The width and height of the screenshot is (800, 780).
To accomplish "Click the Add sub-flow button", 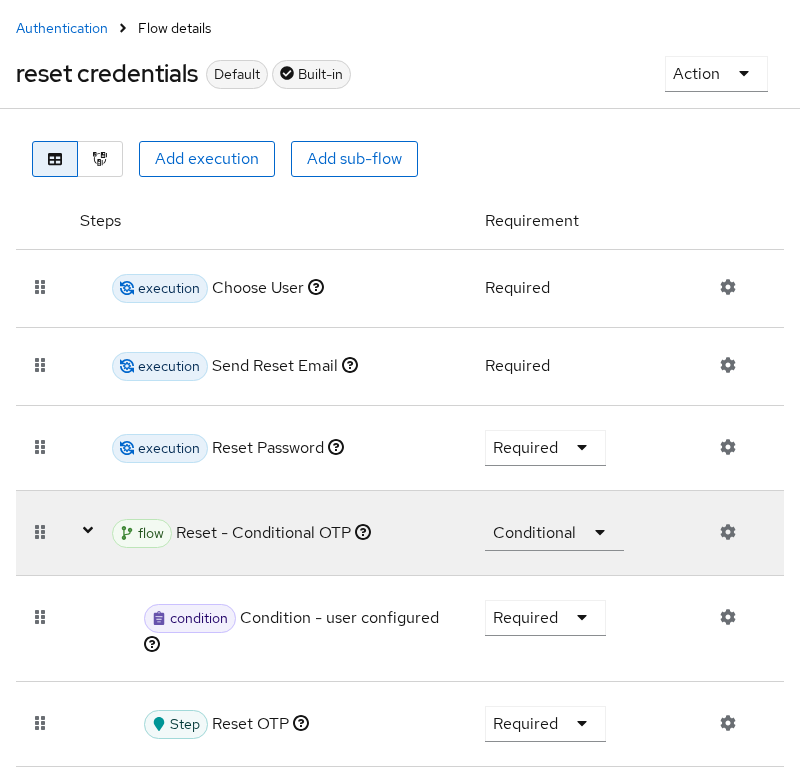I will 354,159.
